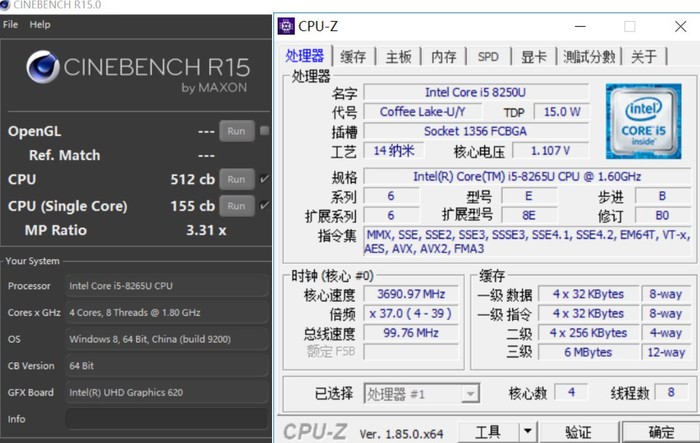Click the CPU-Z Ver. 1.85.0.x64 text
The height and width of the screenshot is (443, 700).
tap(401, 434)
